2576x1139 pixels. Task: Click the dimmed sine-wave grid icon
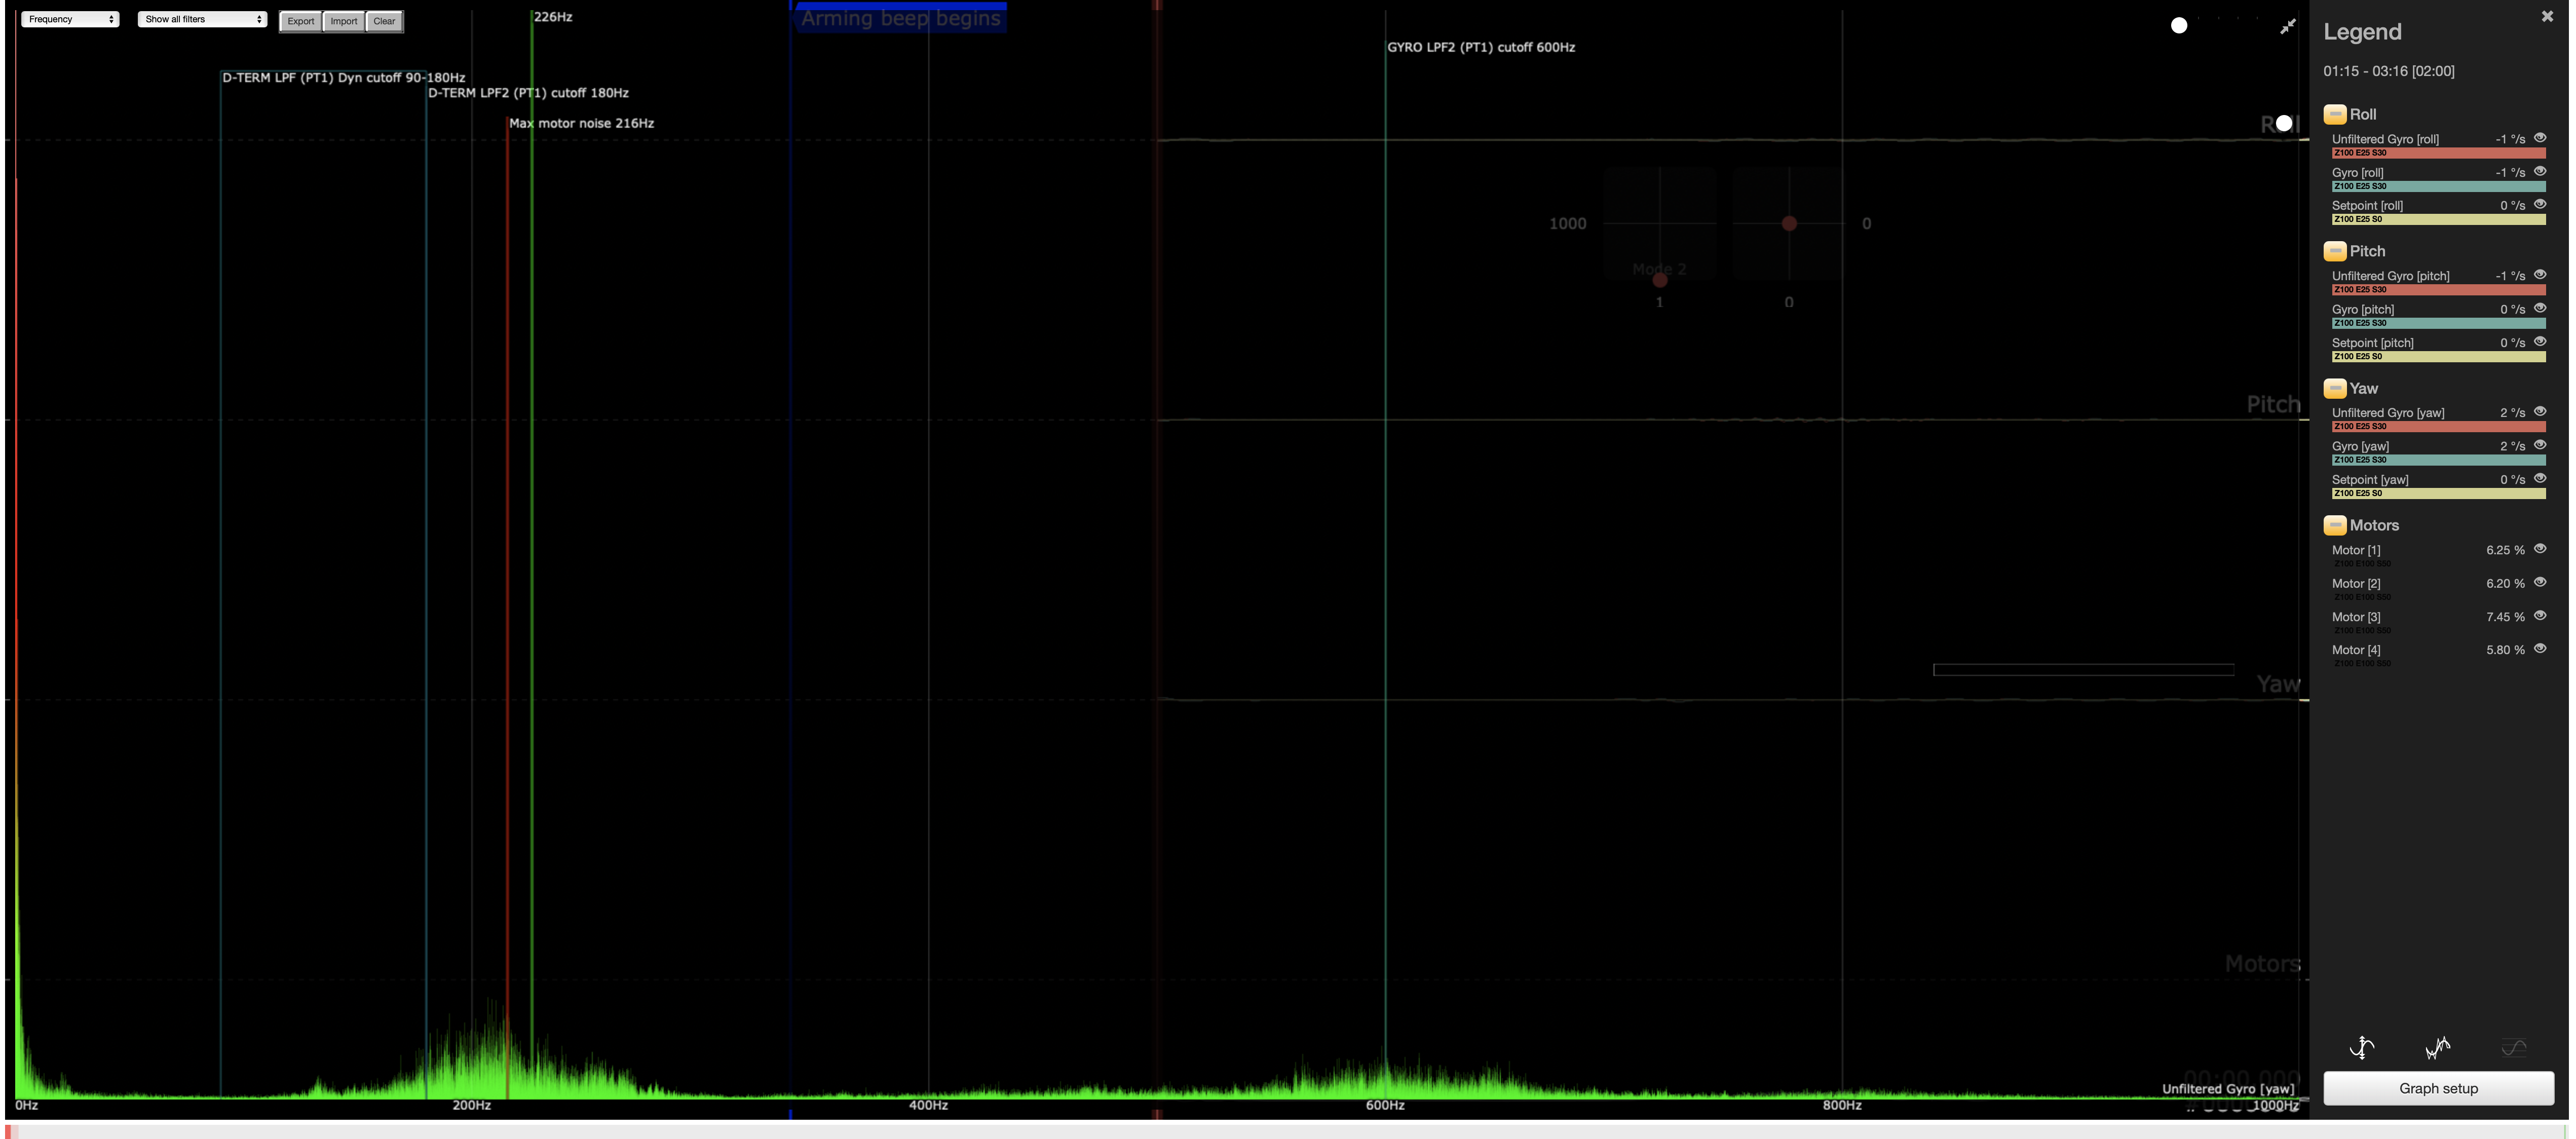pos(2513,1047)
